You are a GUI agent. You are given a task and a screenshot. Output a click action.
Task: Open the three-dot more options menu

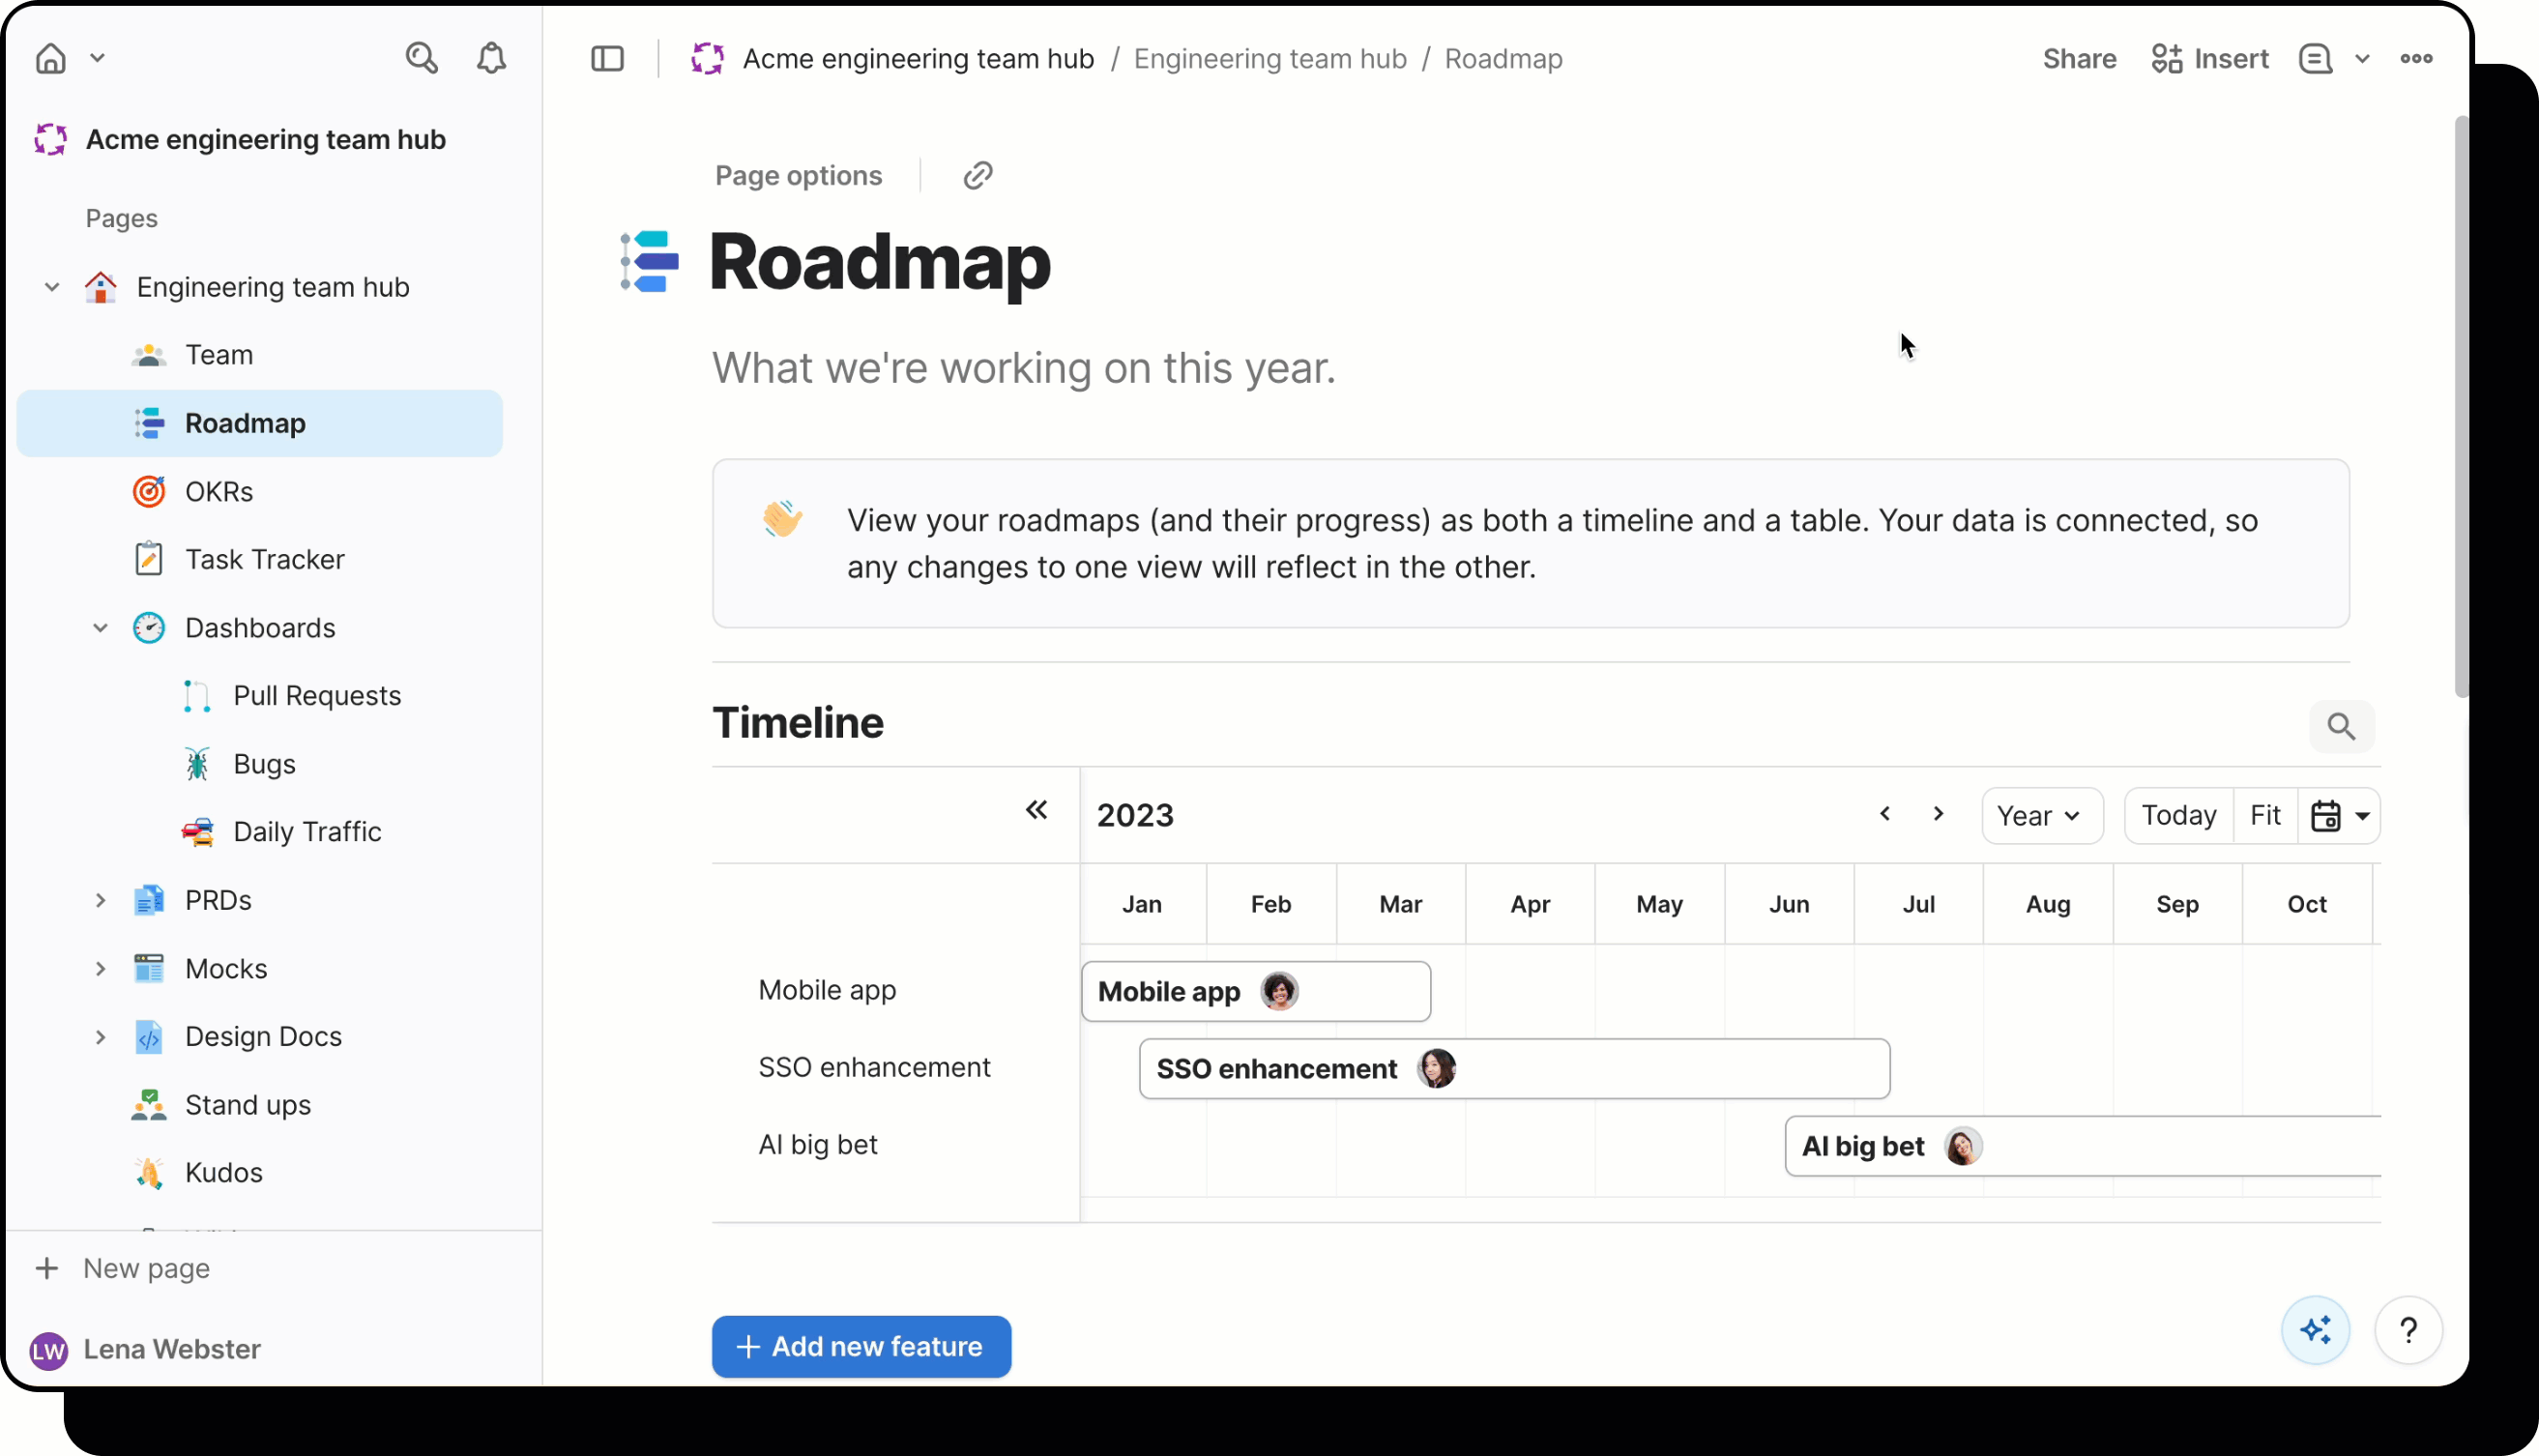pos(2416,59)
